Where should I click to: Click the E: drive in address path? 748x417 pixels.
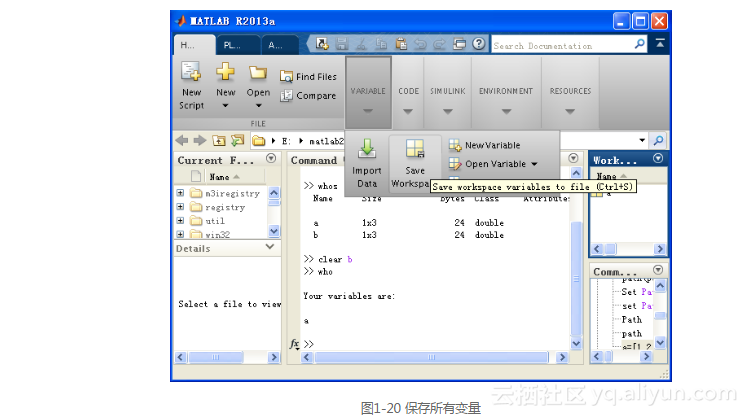coord(286,141)
